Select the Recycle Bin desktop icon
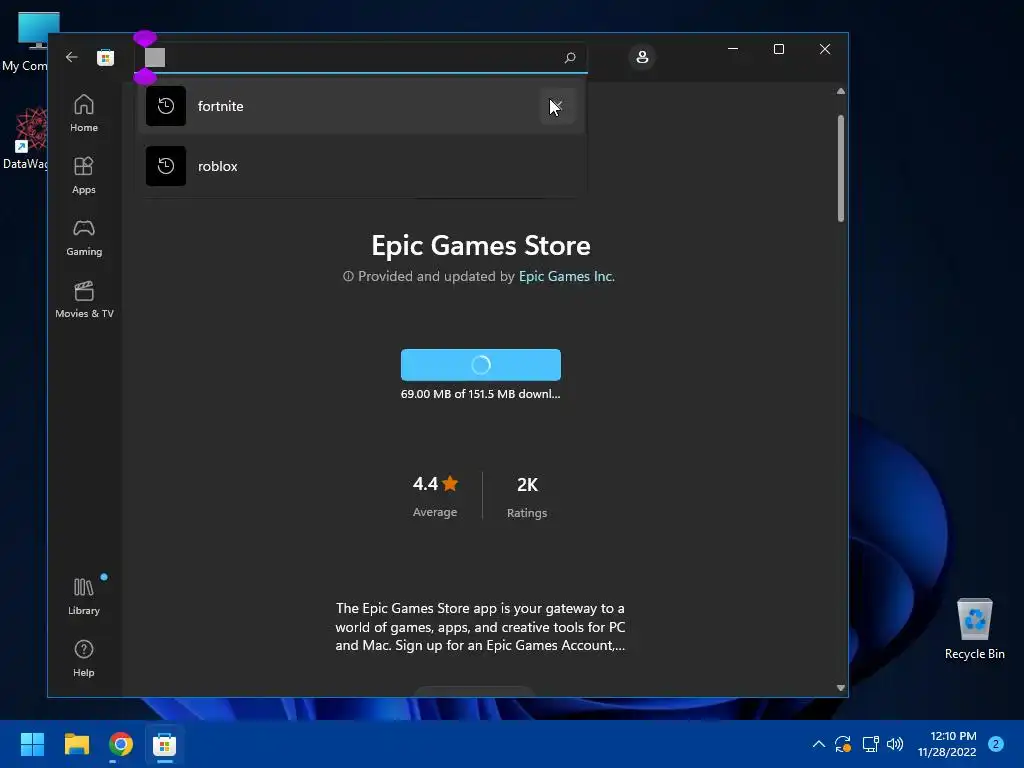Image resolution: width=1024 pixels, height=768 pixels. (x=974, y=630)
